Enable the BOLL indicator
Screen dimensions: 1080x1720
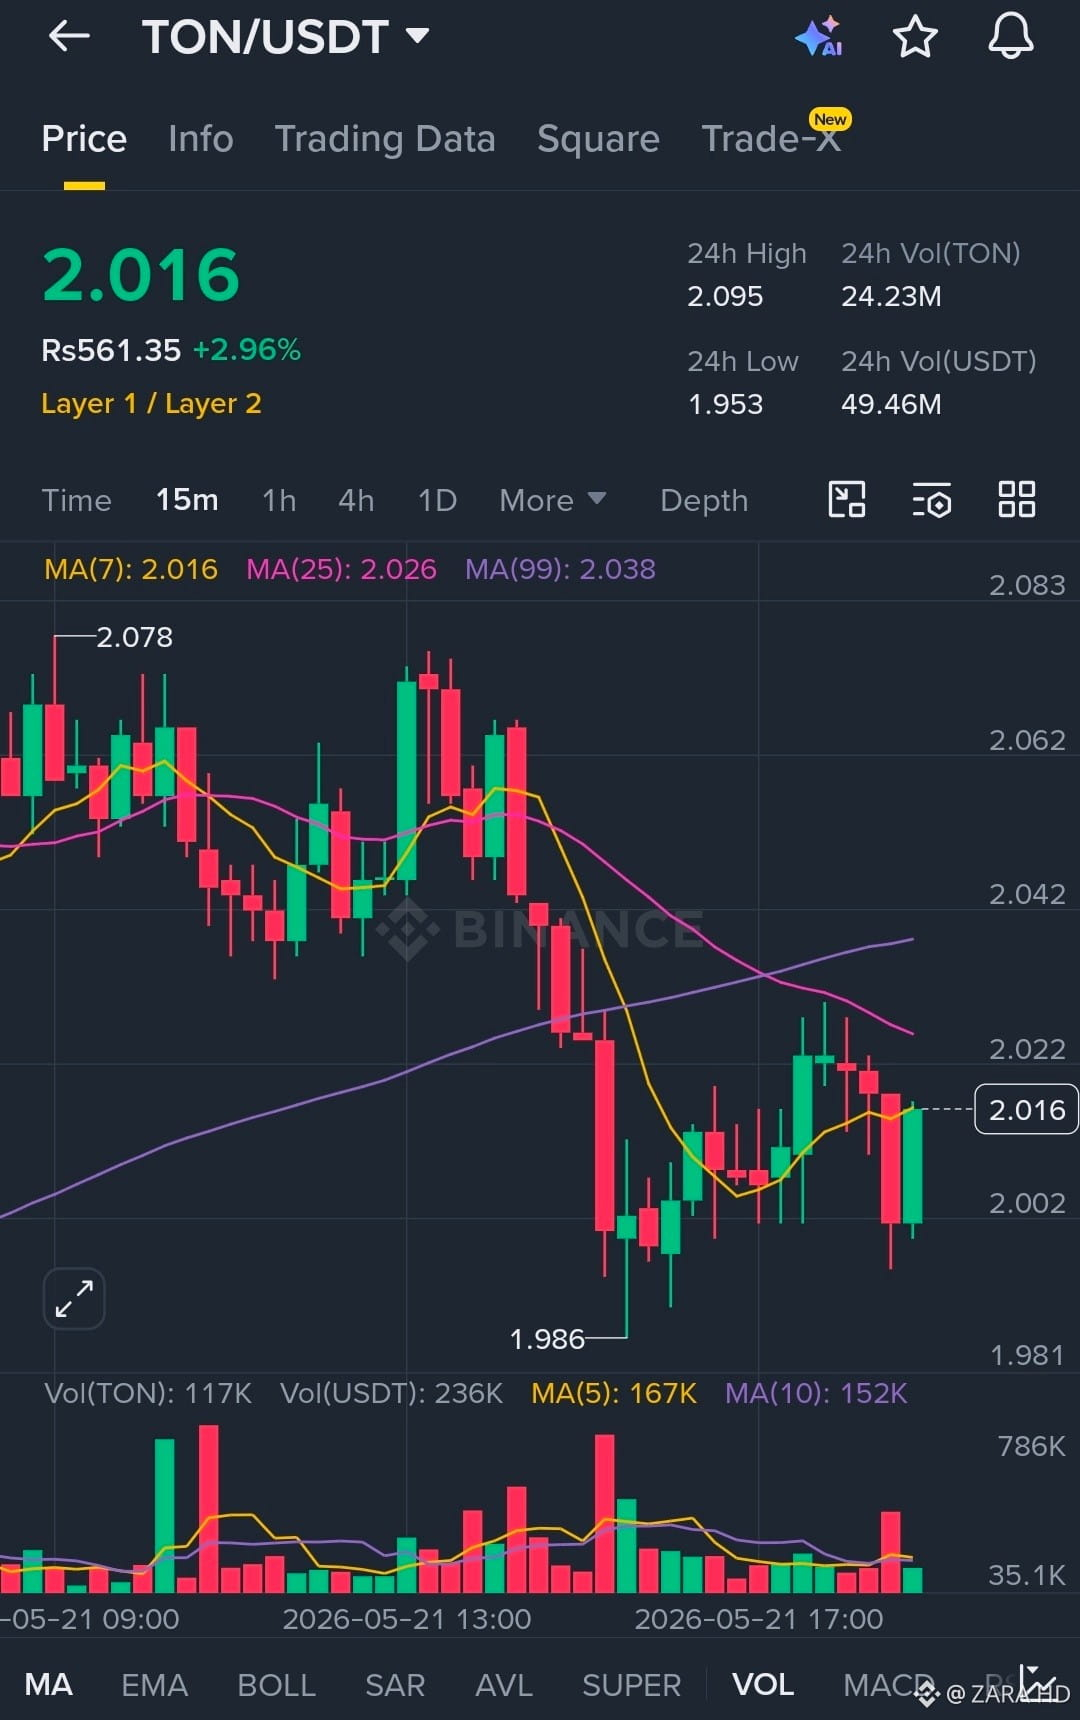[276, 1685]
